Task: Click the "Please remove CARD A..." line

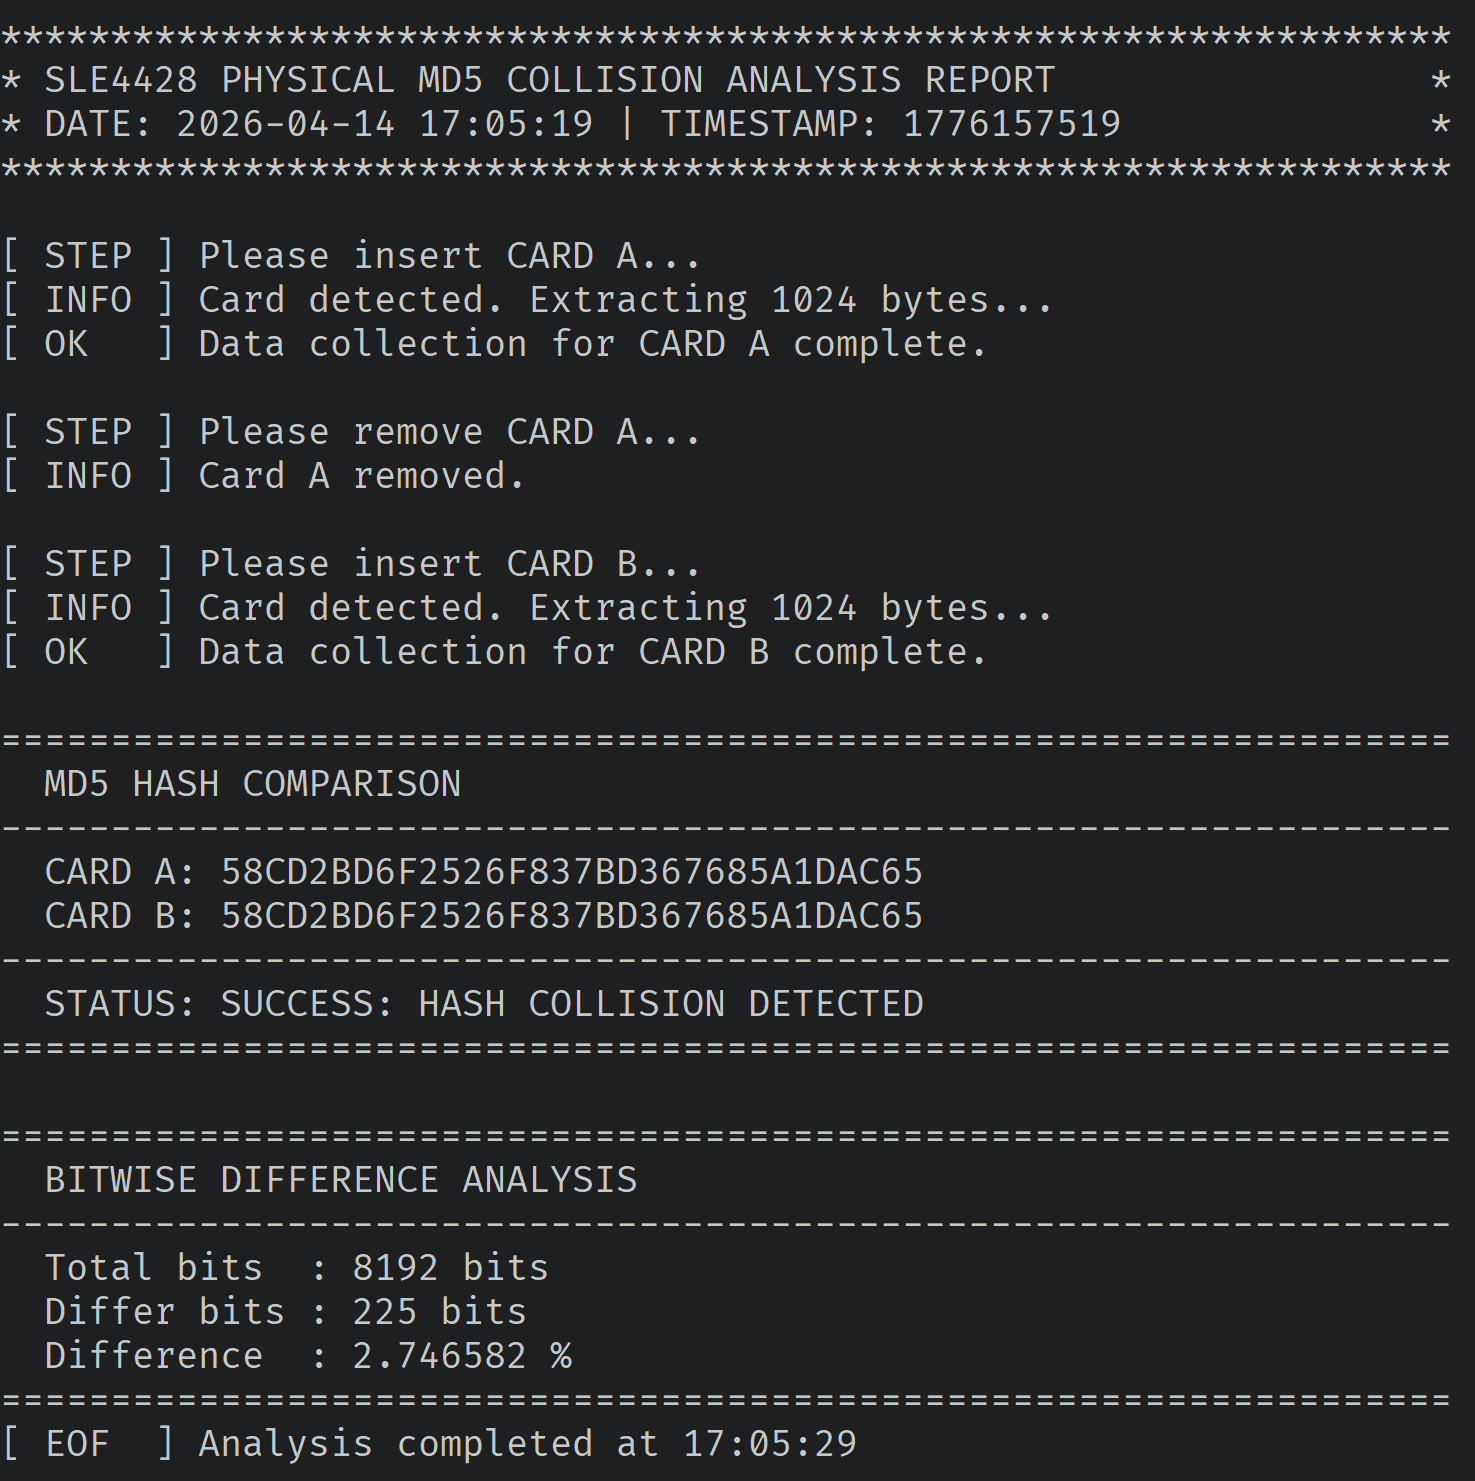Action: coord(449,432)
